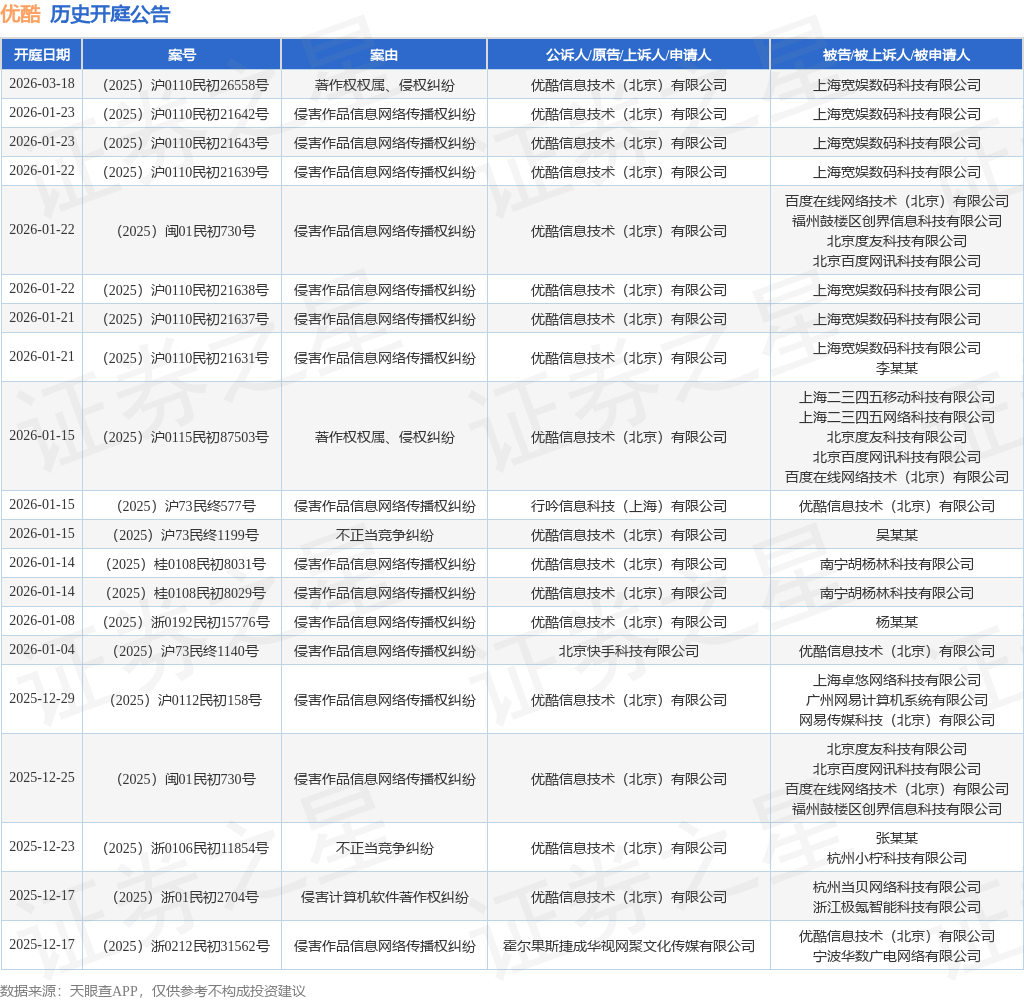Click date 2026-01-04

pos(42,649)
